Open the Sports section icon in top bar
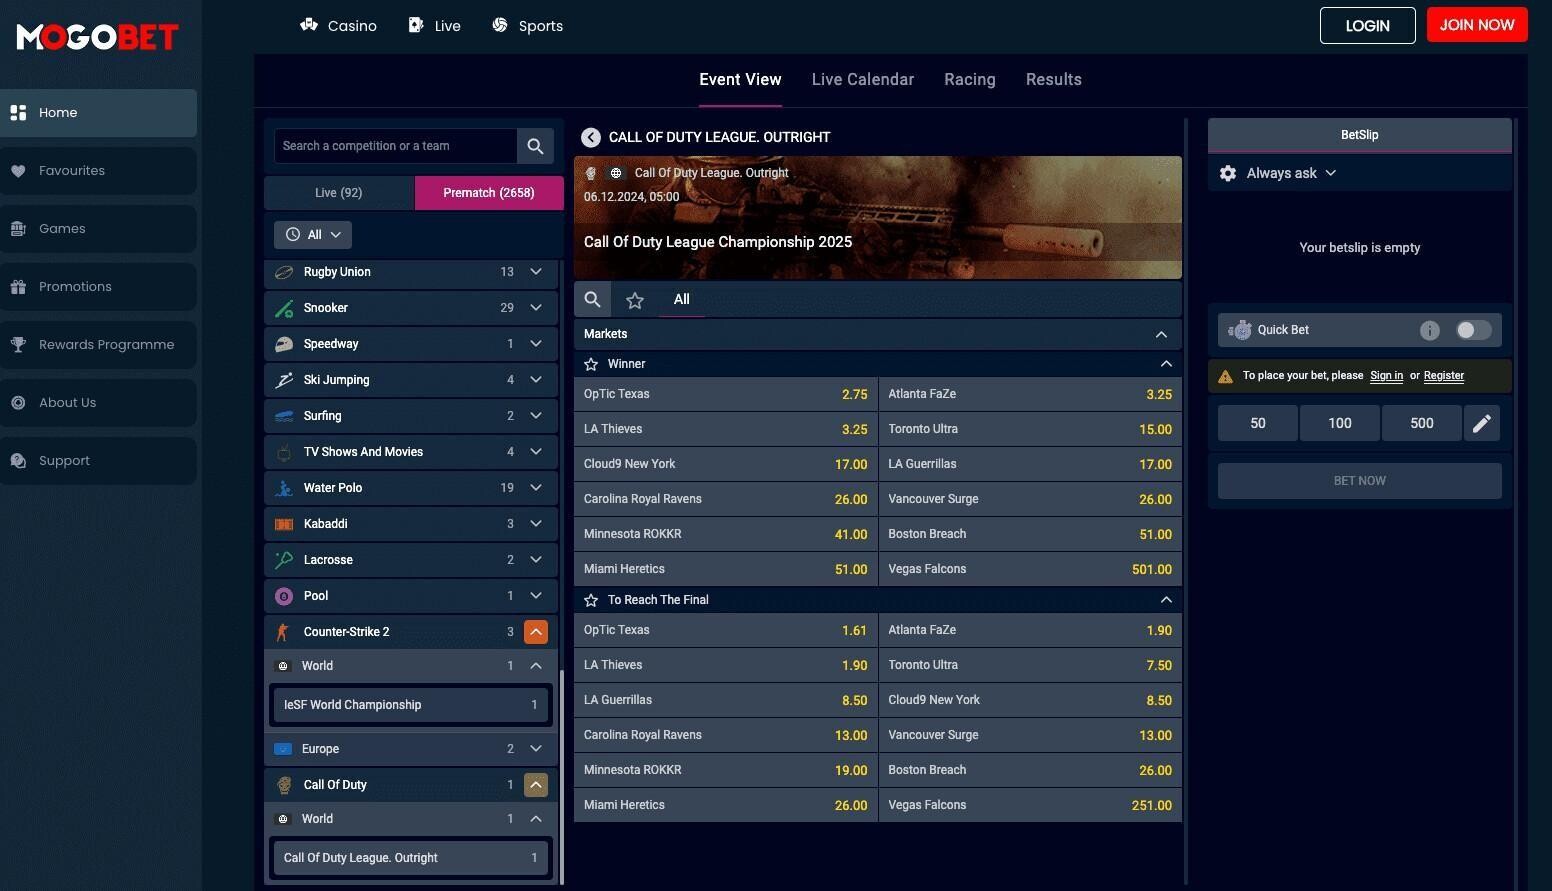 (x=500, y=25)
